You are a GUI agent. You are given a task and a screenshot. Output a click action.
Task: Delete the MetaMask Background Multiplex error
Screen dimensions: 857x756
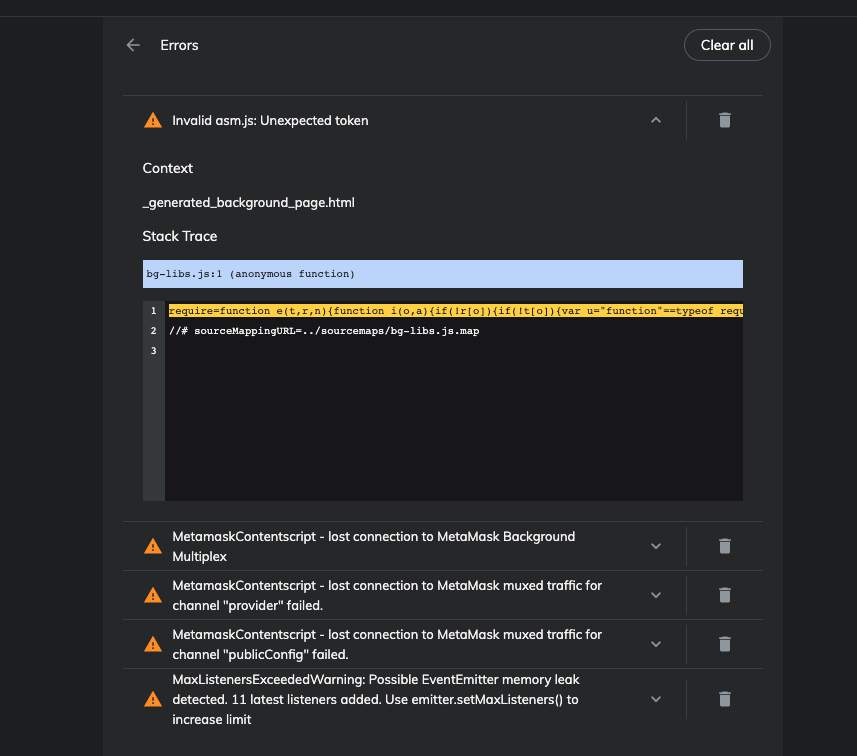tap(724, 545)
